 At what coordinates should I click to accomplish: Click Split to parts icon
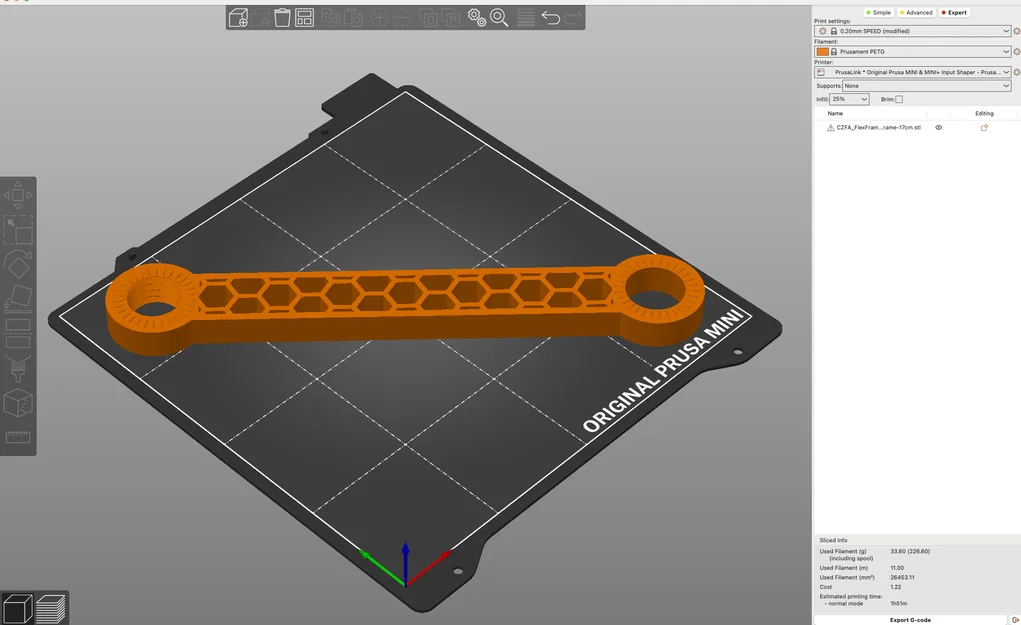(451, 18)
